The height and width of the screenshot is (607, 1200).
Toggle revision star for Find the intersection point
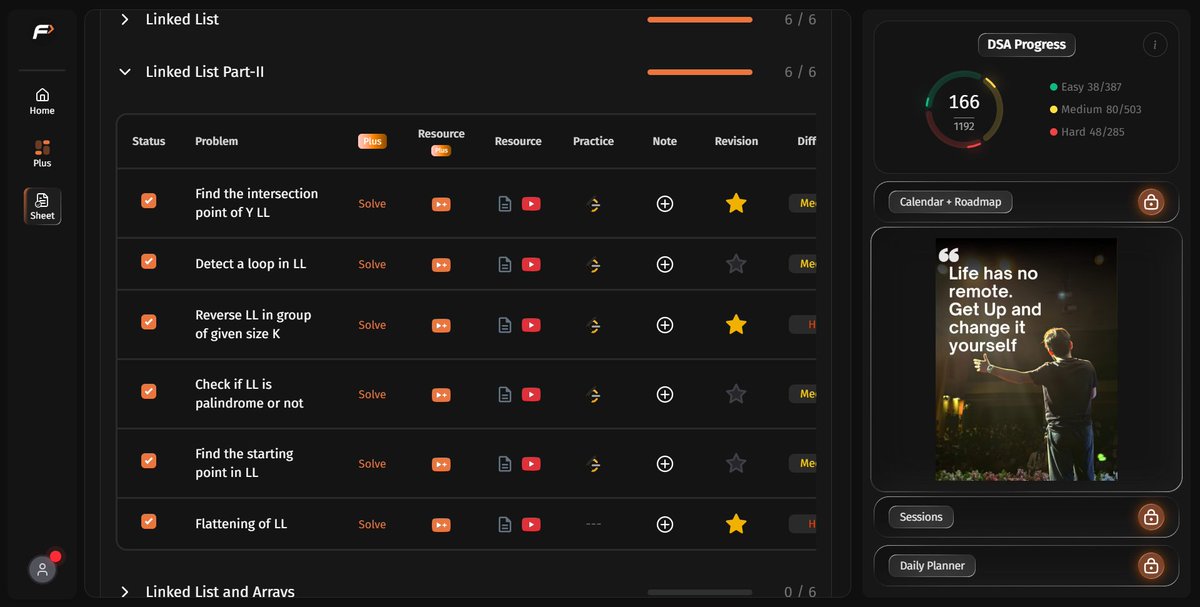tap(736, 203)
